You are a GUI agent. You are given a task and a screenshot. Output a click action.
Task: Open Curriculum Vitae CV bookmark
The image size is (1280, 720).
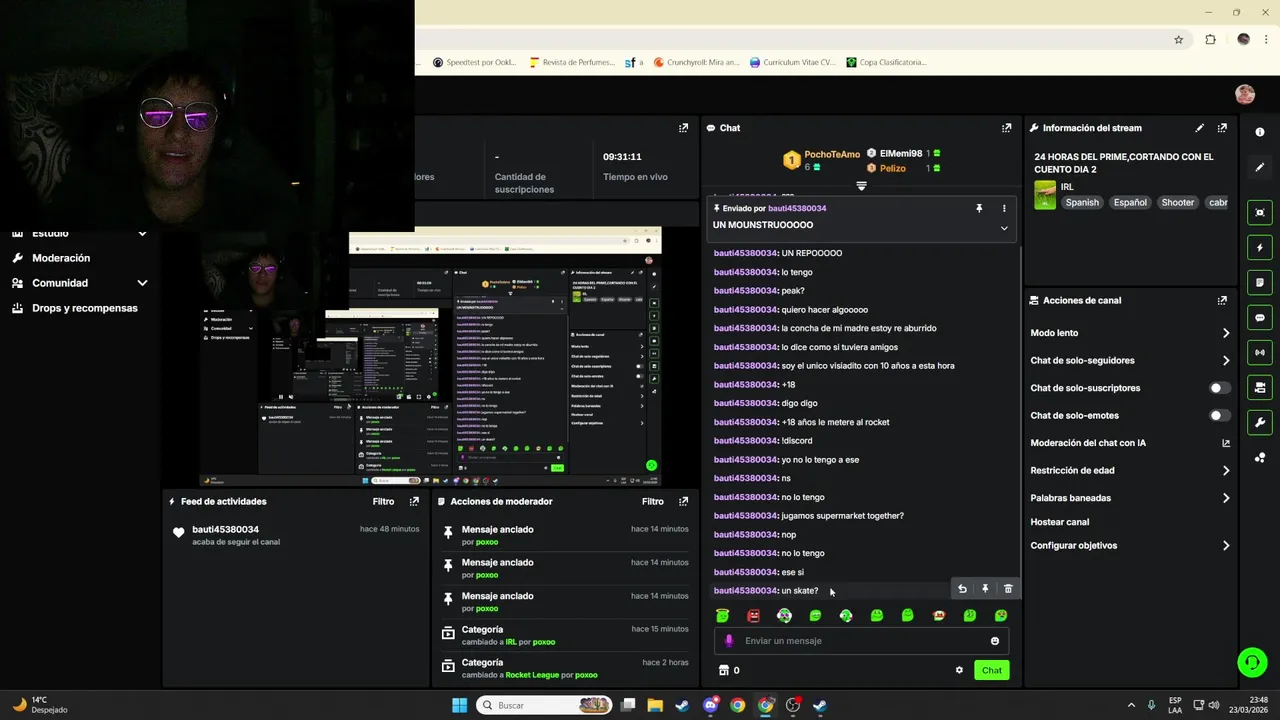click(x=792, y=62)
